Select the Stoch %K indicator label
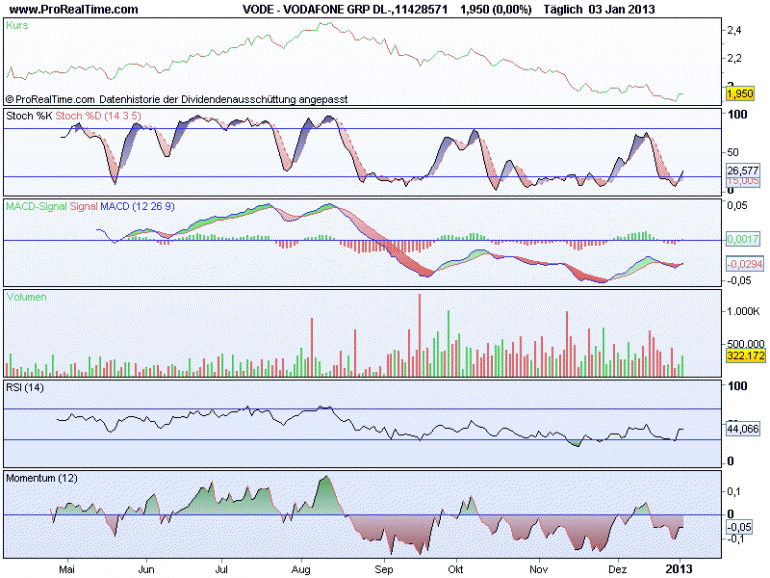Screen dimensions: 770x578 pyautogui.click(x=29, y=116)
